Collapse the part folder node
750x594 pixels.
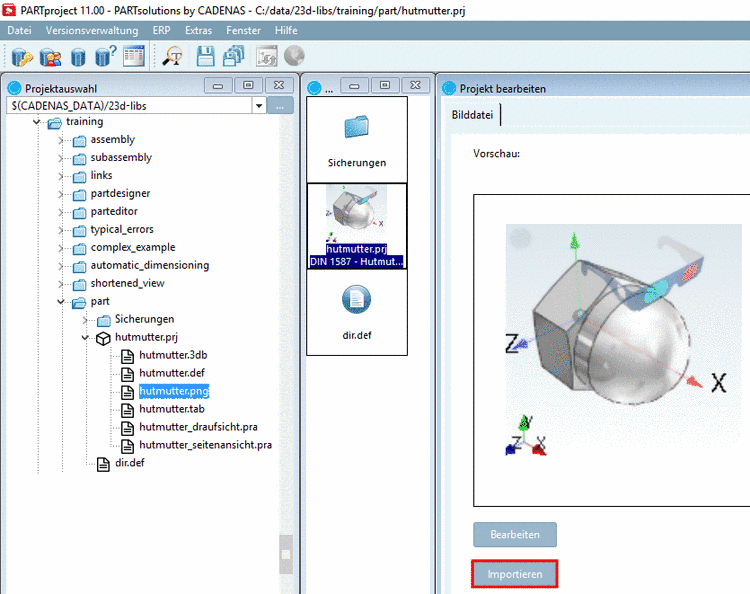(x=61, y=302)
